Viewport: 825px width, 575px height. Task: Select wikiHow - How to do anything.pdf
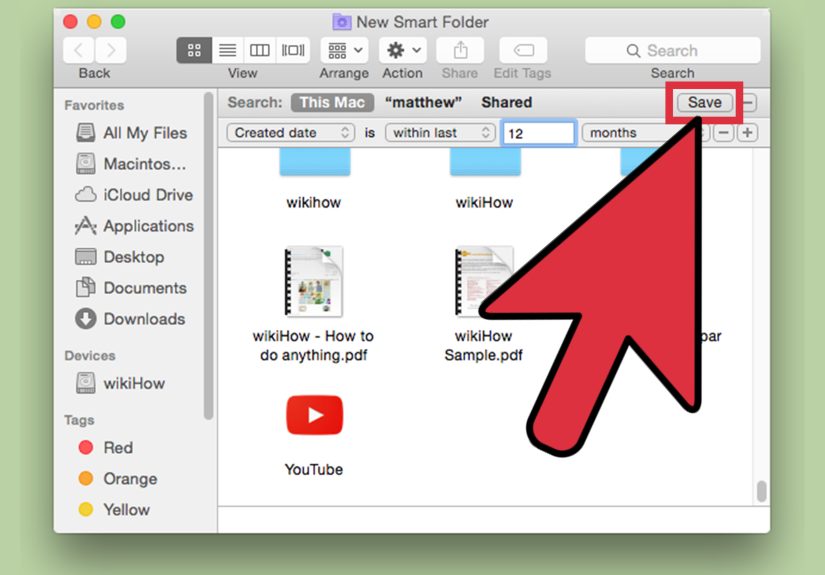(314, 304)
